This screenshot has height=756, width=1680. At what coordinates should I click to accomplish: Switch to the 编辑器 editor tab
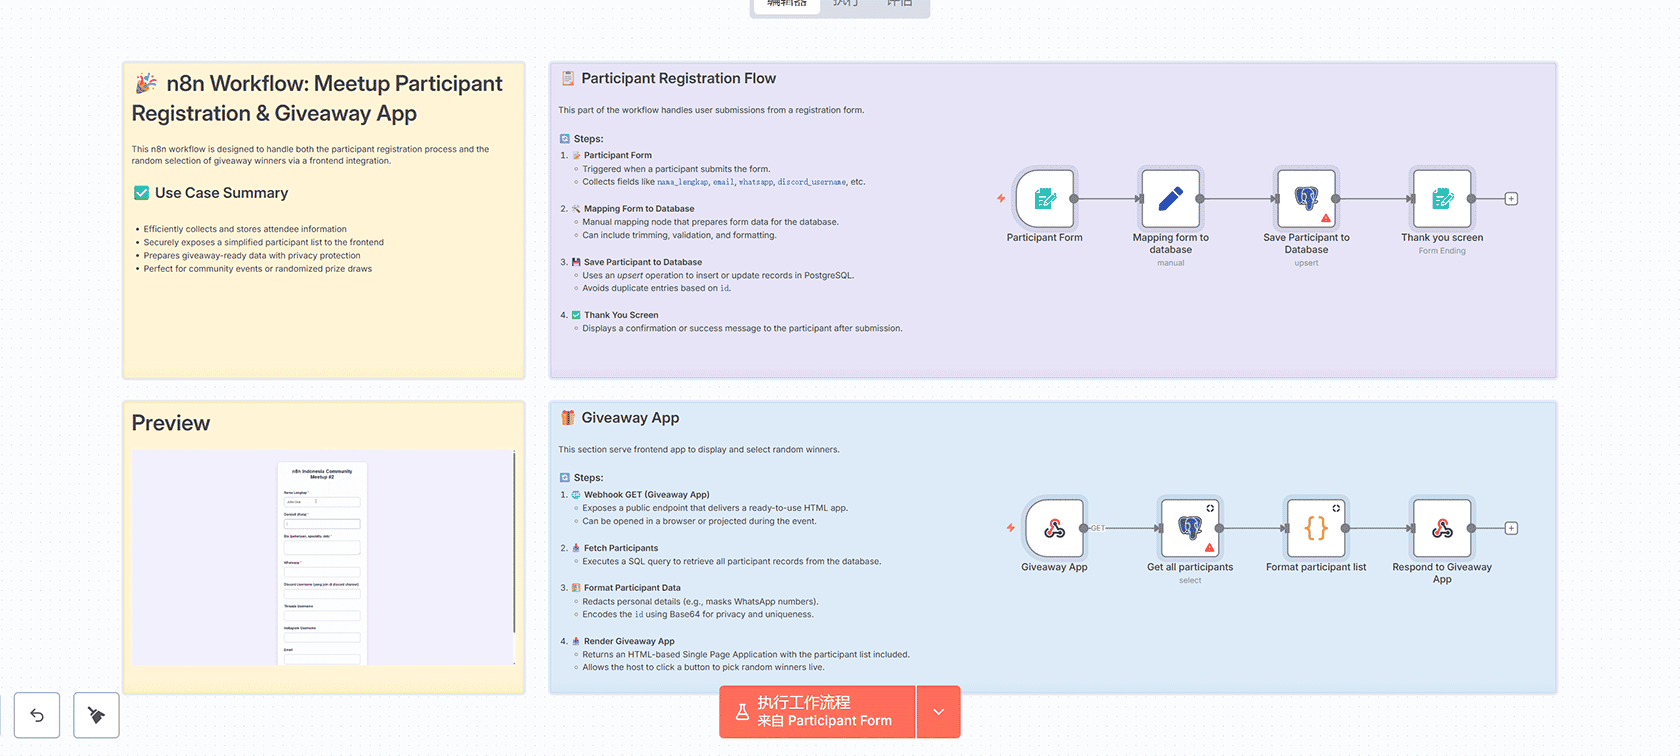tap(786, 4)
